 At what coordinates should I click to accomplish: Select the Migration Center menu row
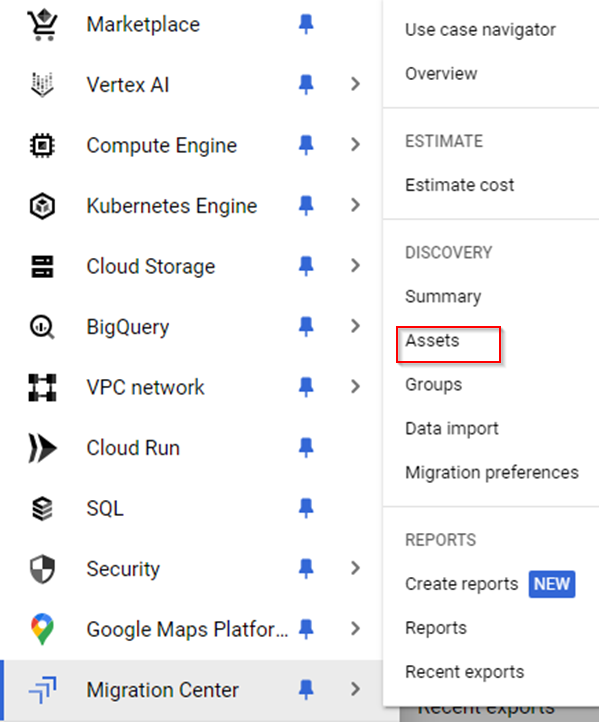point(191,690)
